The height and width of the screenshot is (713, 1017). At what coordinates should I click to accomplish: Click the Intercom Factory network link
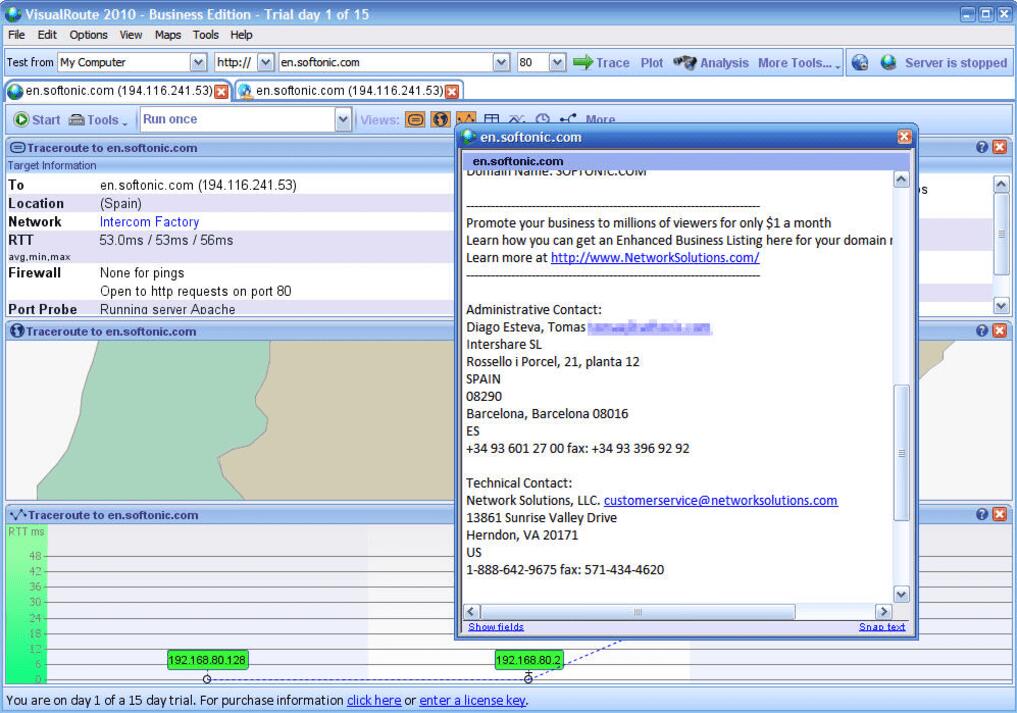149,222
